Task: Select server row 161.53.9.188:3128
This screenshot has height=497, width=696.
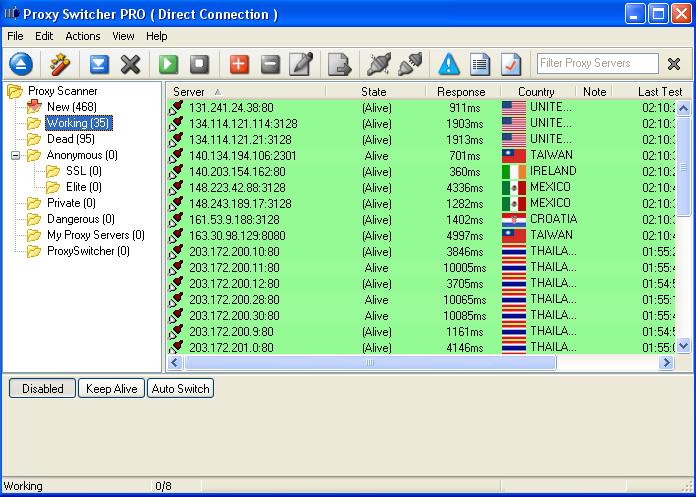Action: pyautogui.click(x=422, y=220)
